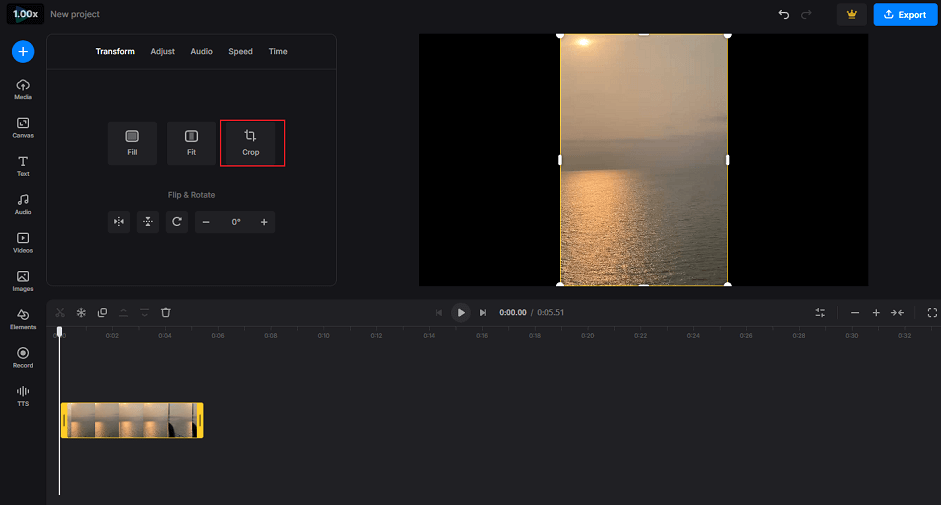Rotate the video clockwise
941x505 pixels.
(x=177, y=222)
